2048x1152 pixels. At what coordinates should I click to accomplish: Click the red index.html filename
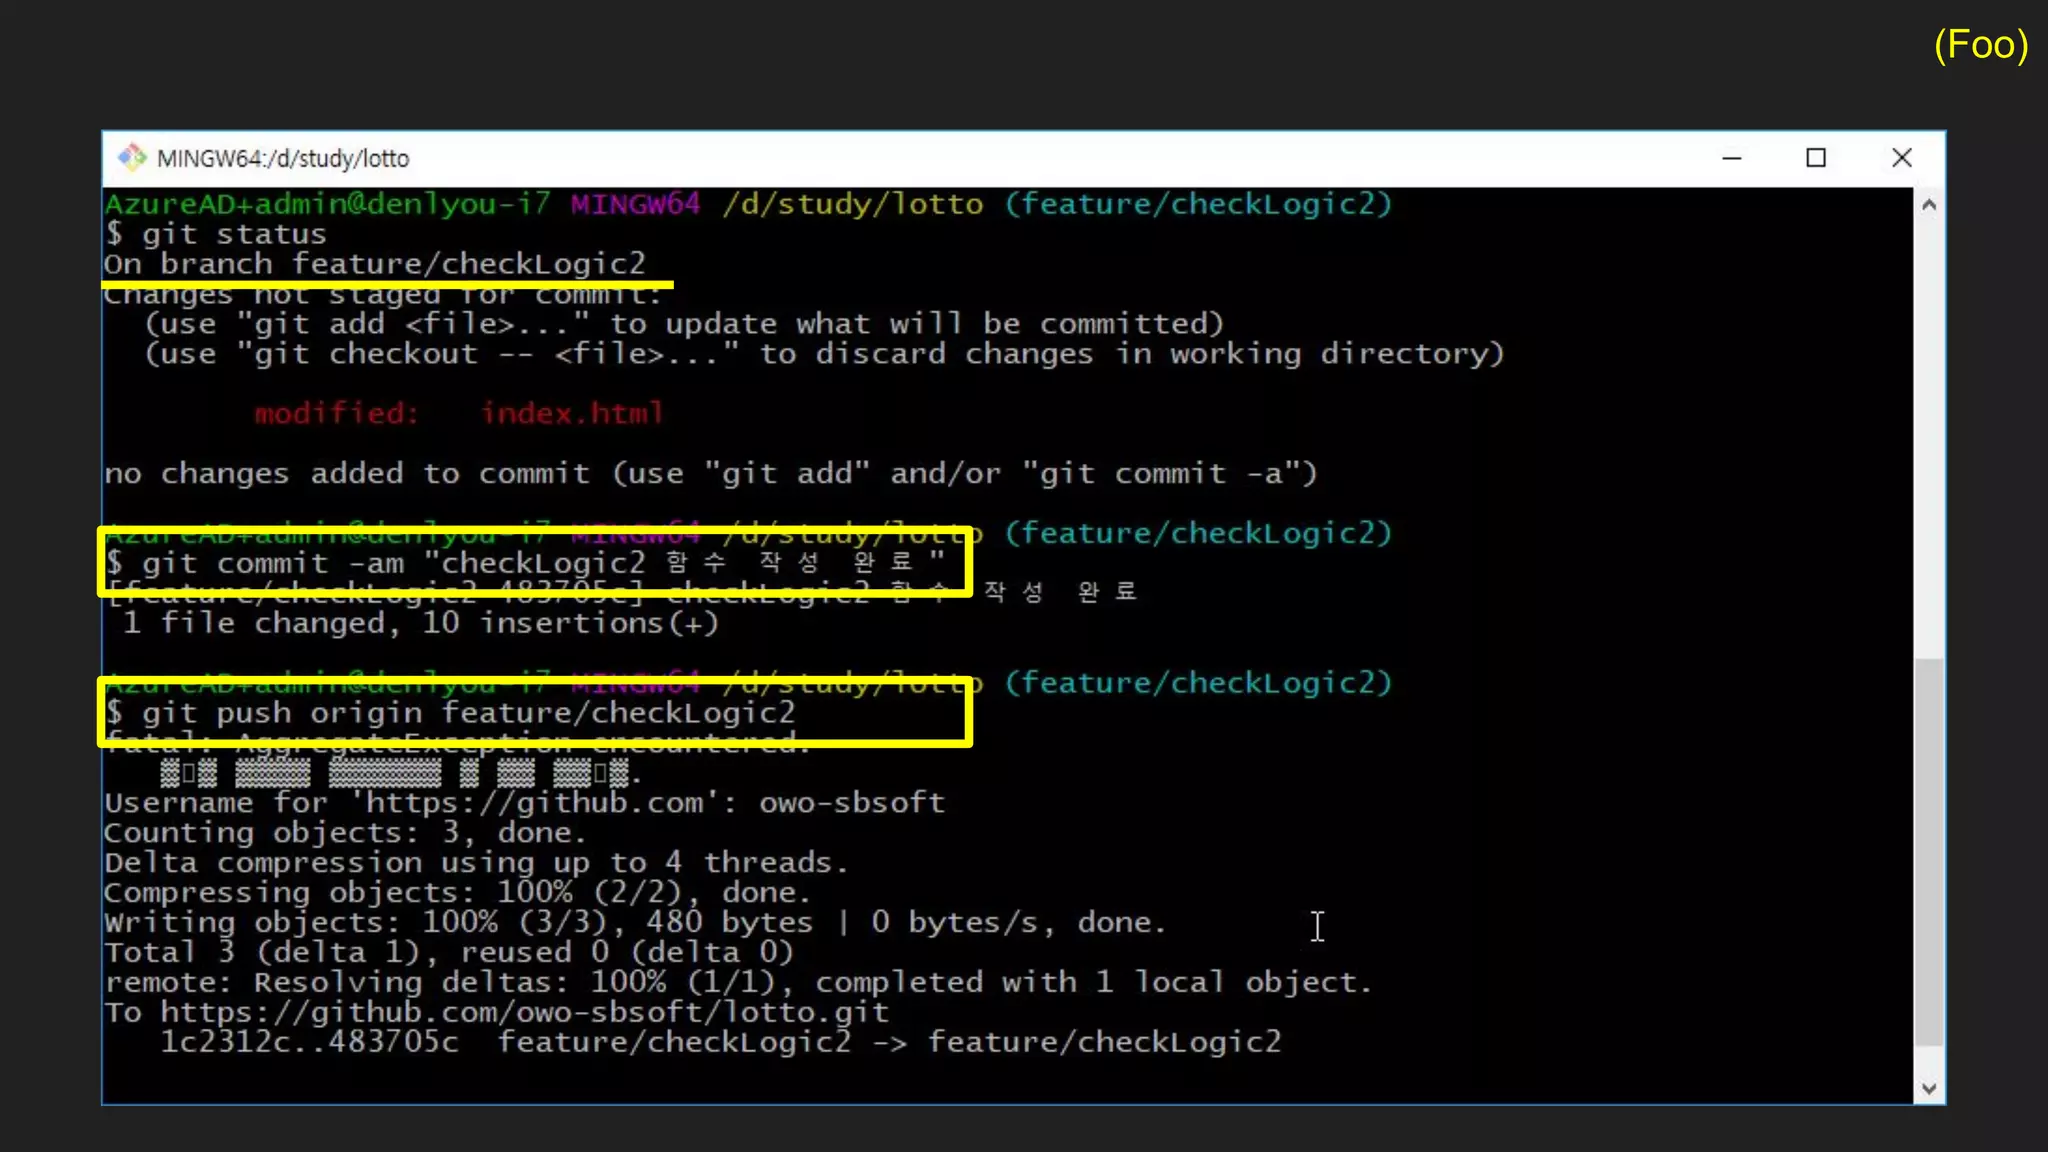572,413
